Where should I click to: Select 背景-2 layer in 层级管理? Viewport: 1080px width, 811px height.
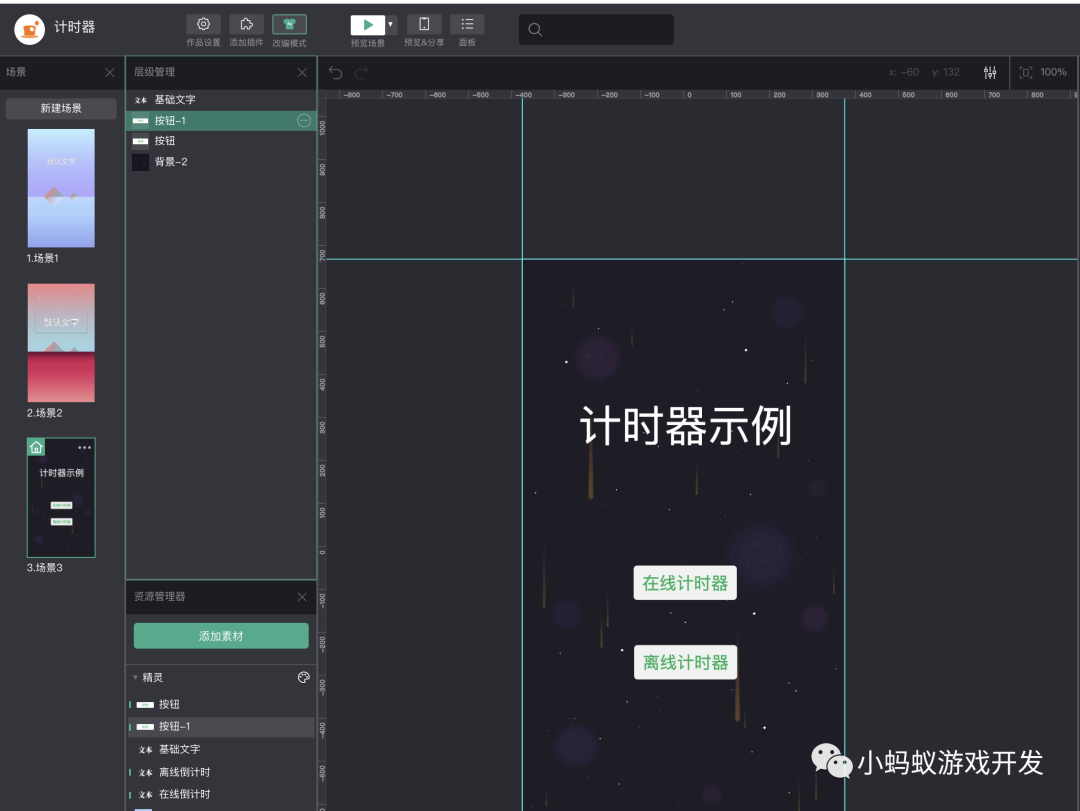point(221,162)
